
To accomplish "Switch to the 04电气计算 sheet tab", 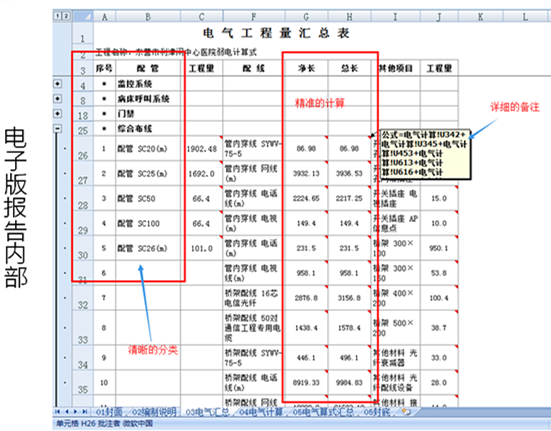I will tap(261, 412).
